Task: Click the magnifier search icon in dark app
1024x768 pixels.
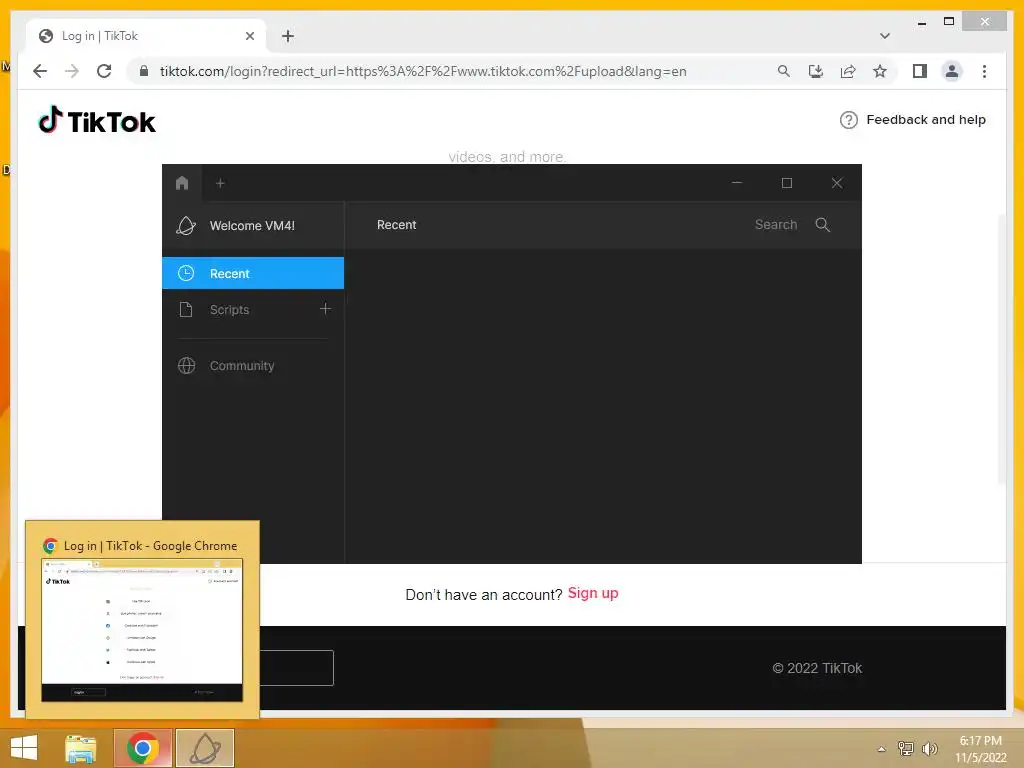Action: (823, 225)
